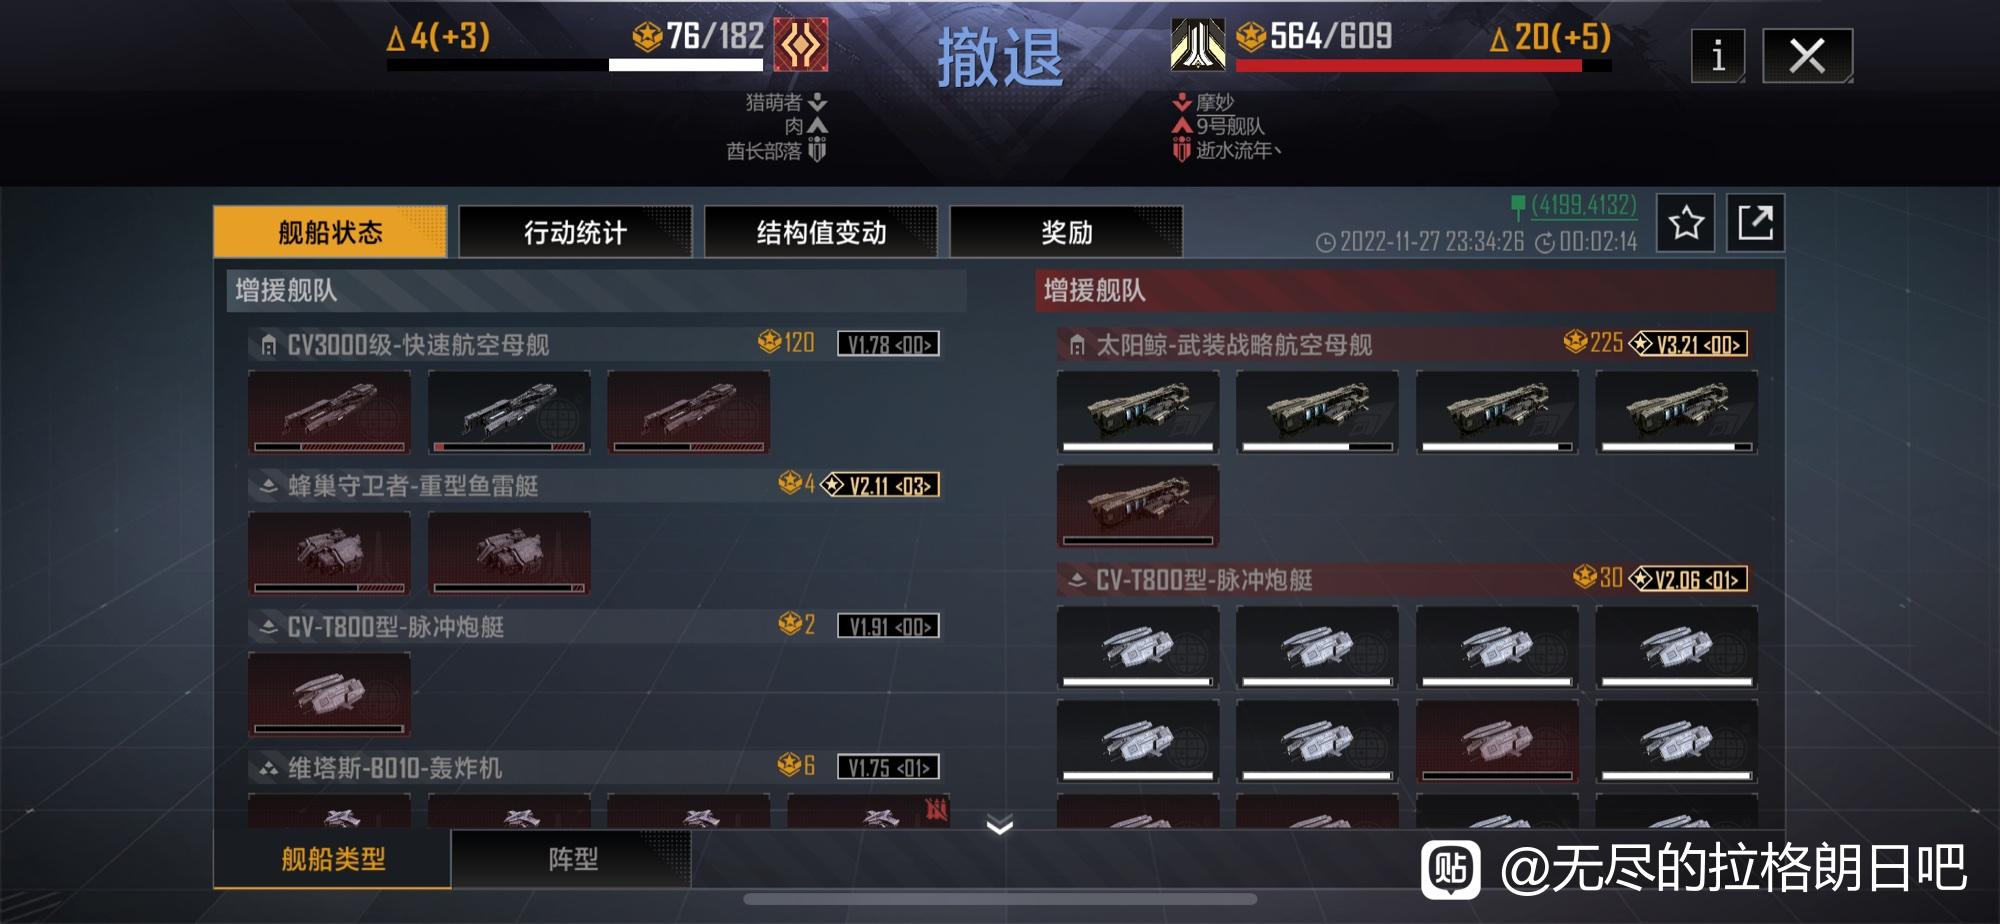Viewport: 2000px width, 924px height.
Task: Open the info button
Action: coord(1718,56)
